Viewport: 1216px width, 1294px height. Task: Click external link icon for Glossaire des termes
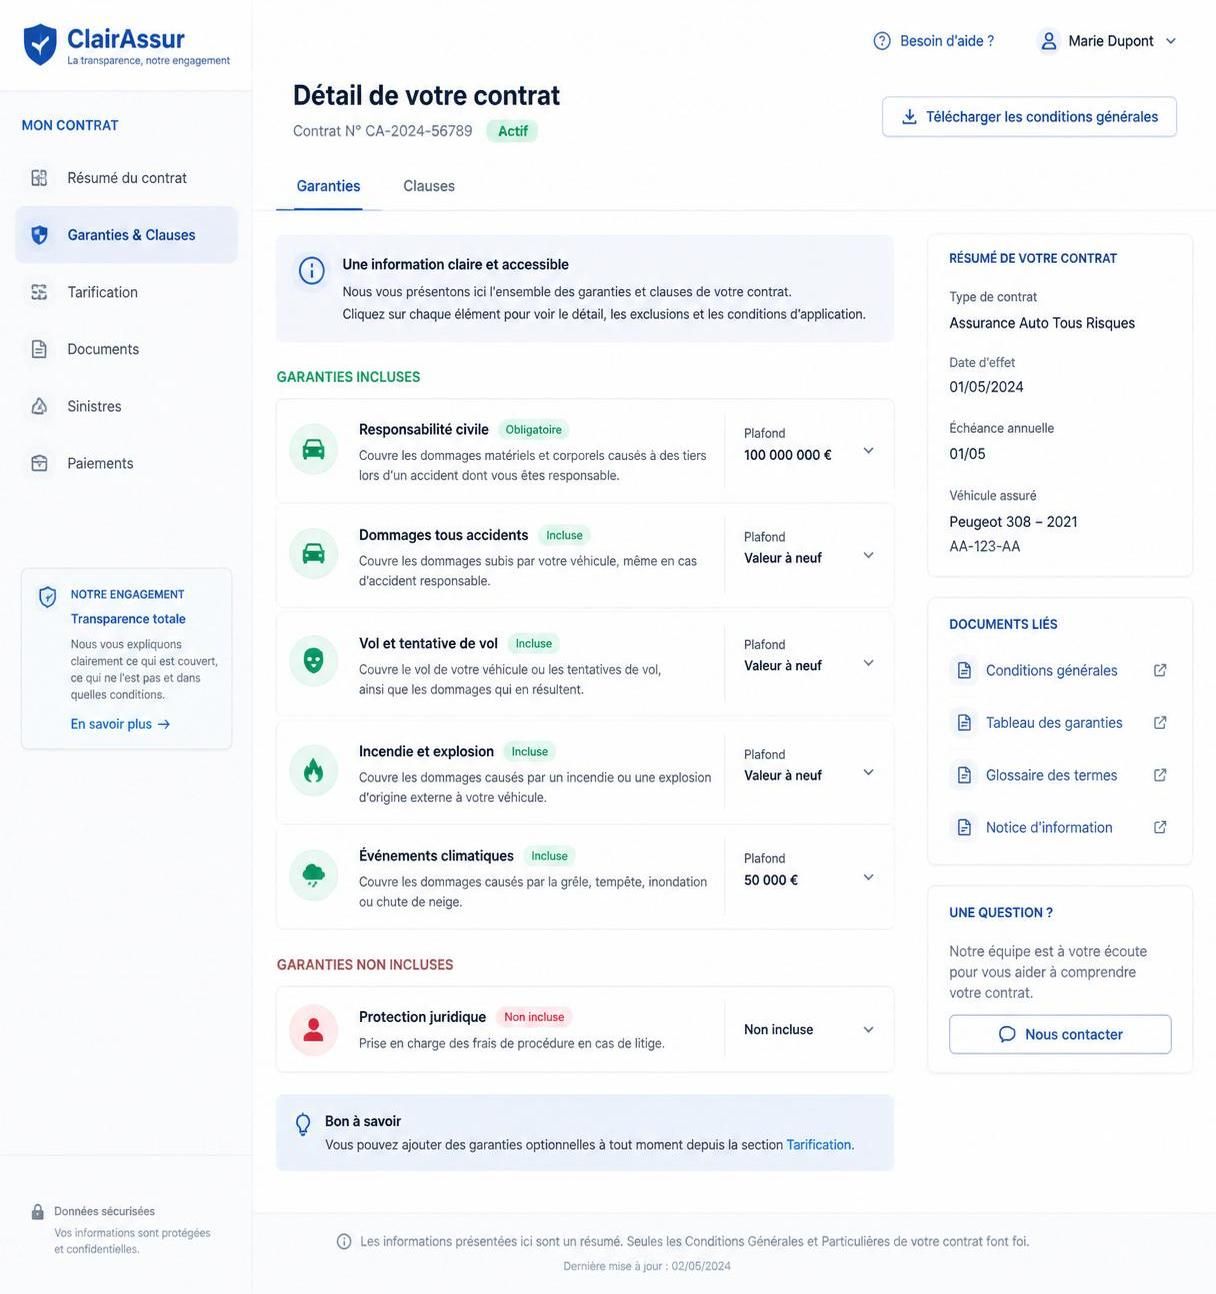[1160, 775]
